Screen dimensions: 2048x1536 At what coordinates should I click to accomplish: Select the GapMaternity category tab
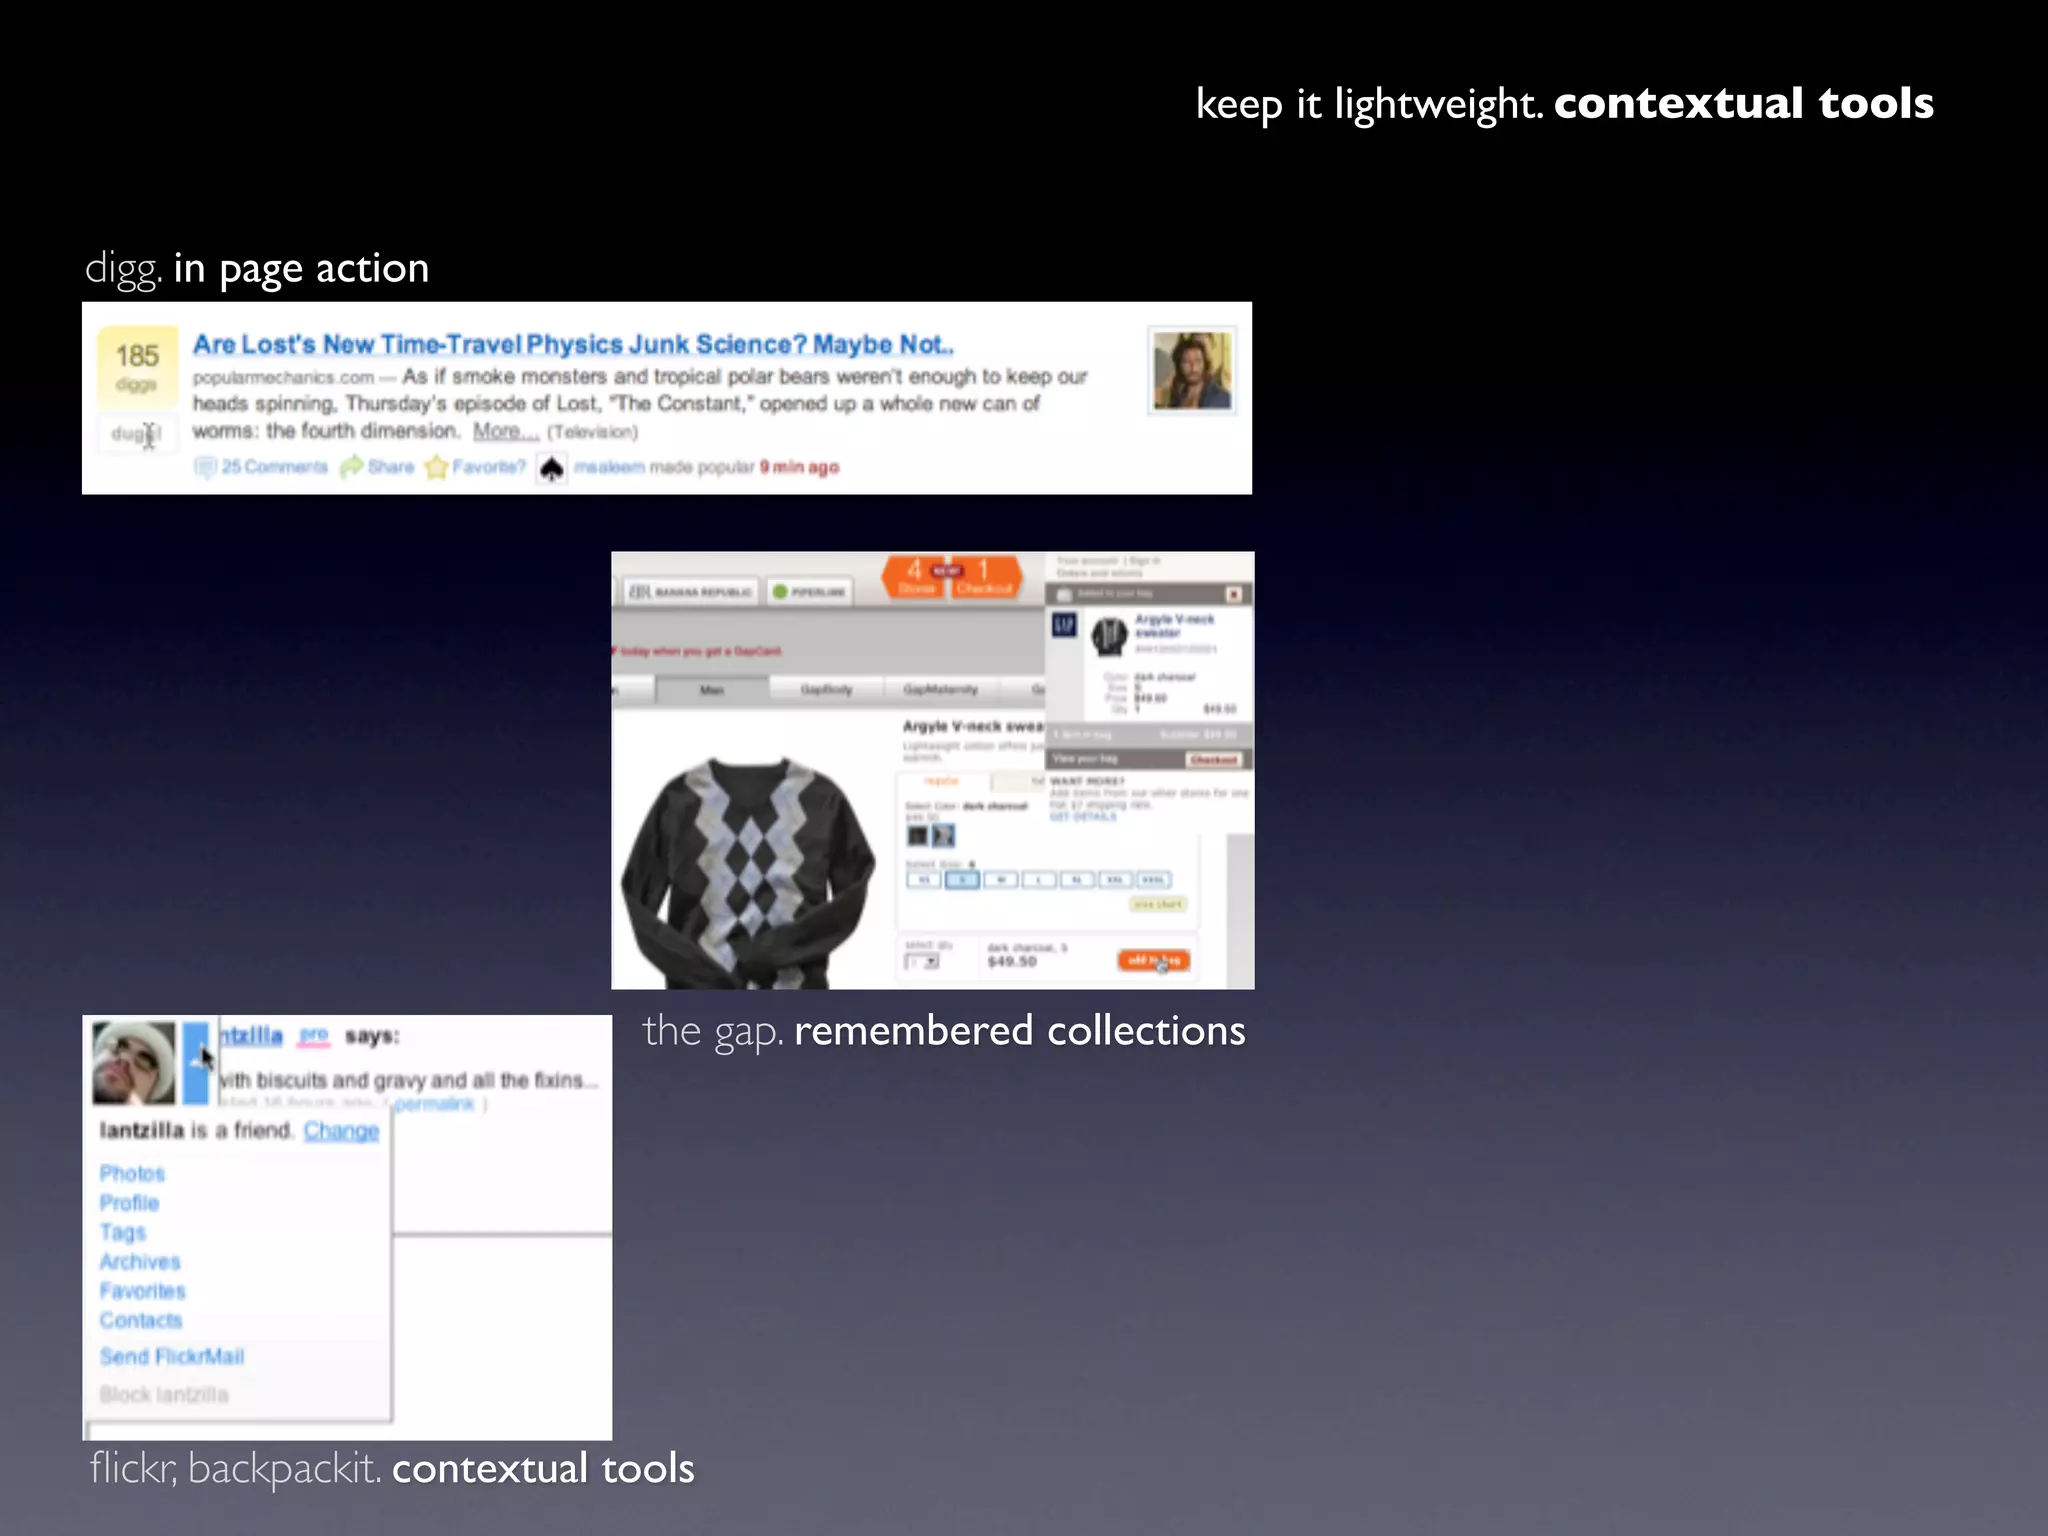point(940,690)
